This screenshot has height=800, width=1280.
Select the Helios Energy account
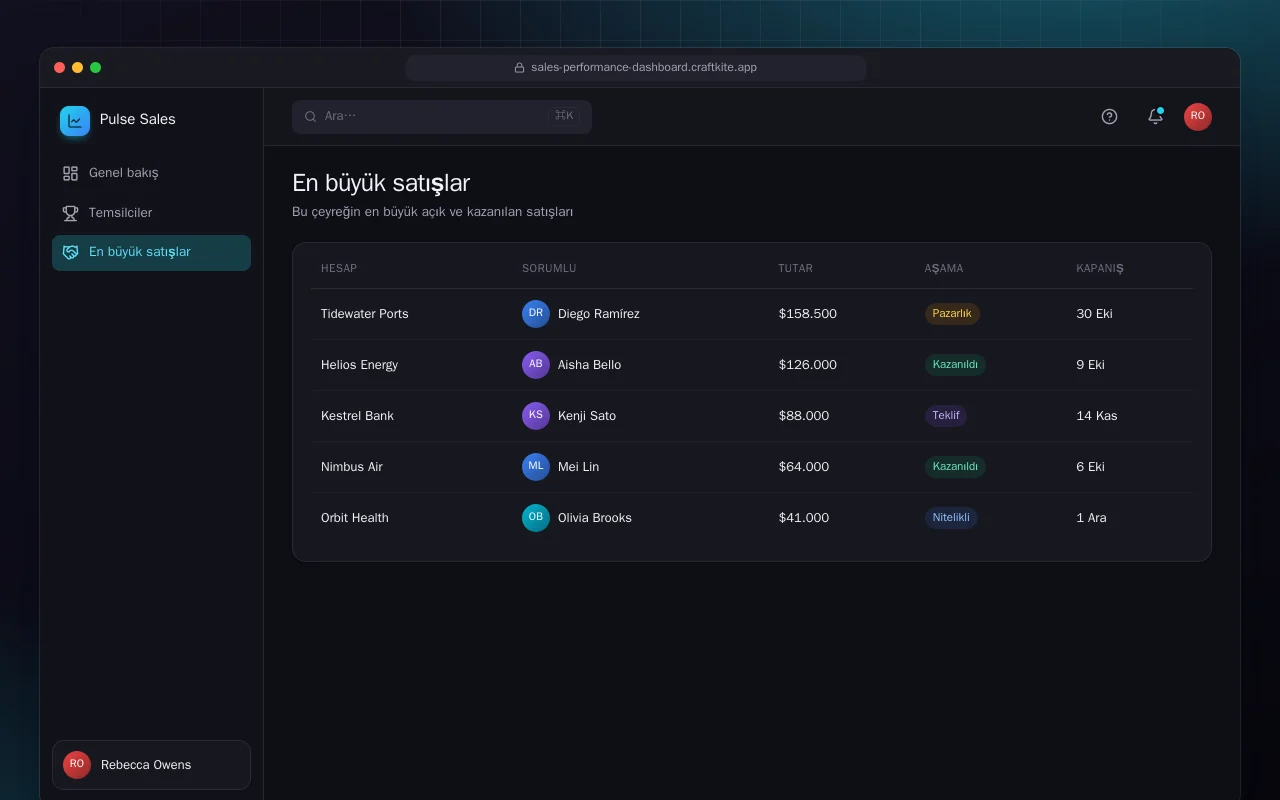[359, 365]
